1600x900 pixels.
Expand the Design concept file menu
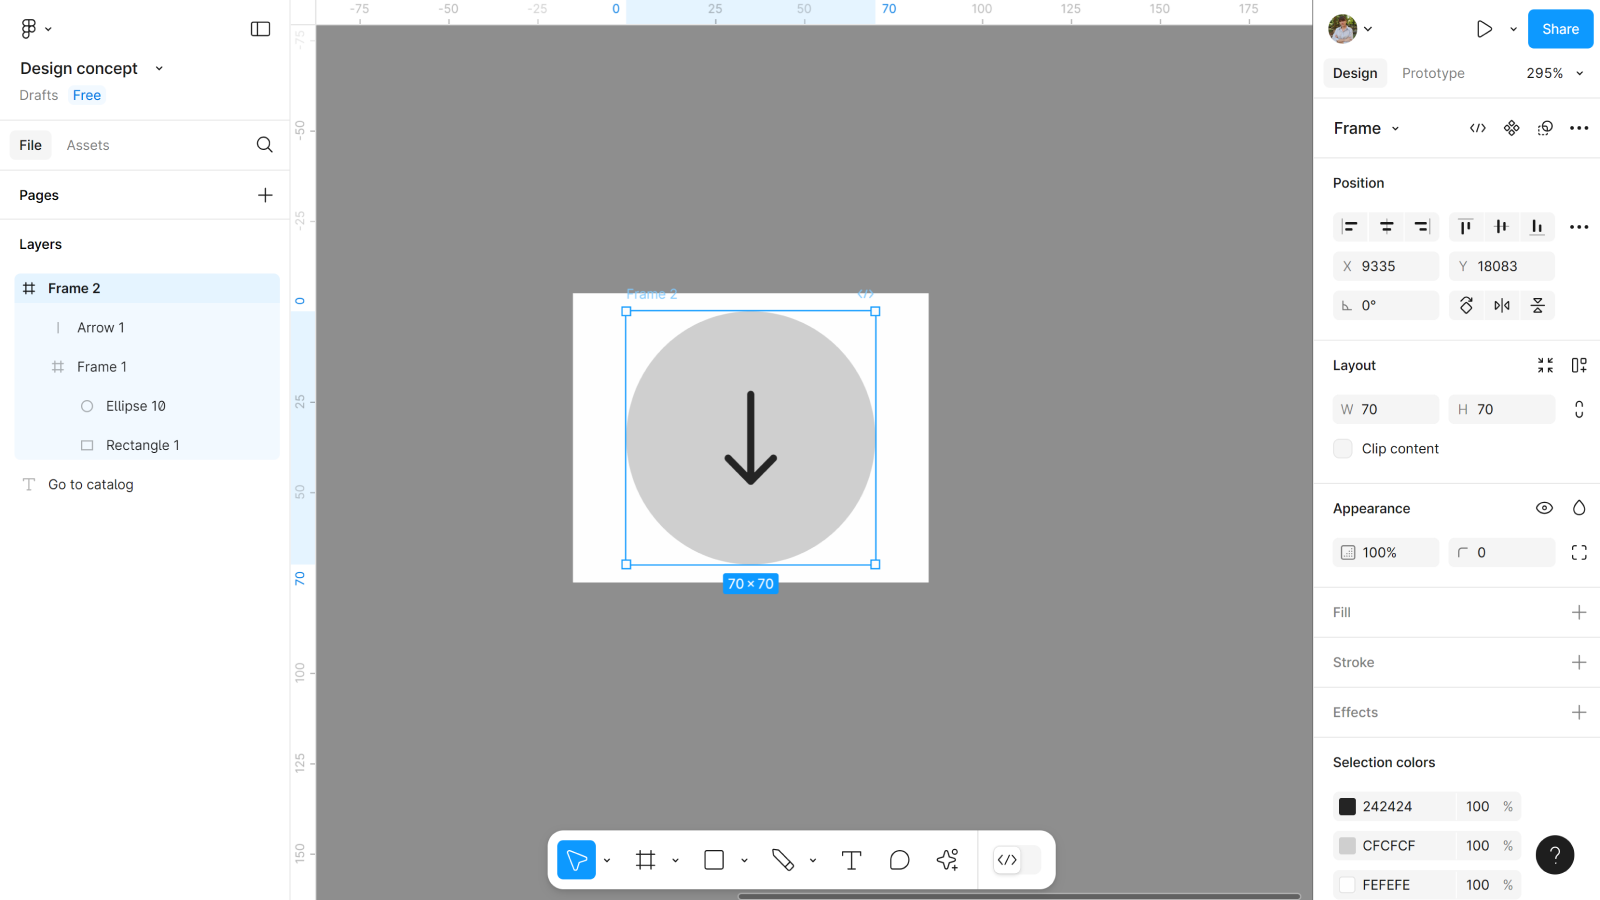[159, 69]
